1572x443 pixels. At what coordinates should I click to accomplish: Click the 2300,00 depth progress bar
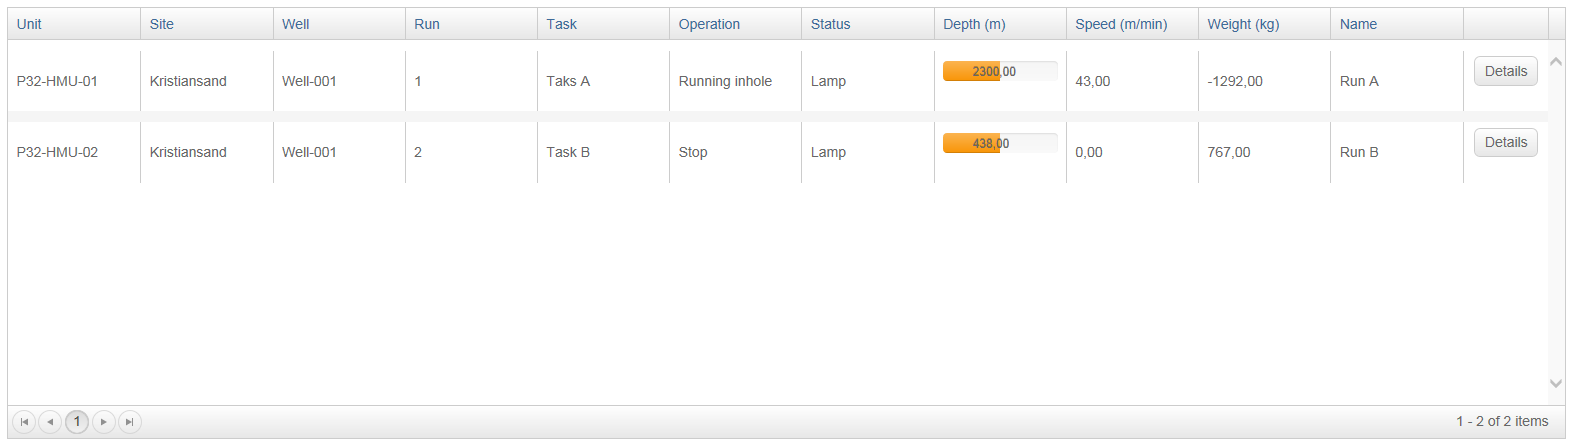(x=999, y=71)
